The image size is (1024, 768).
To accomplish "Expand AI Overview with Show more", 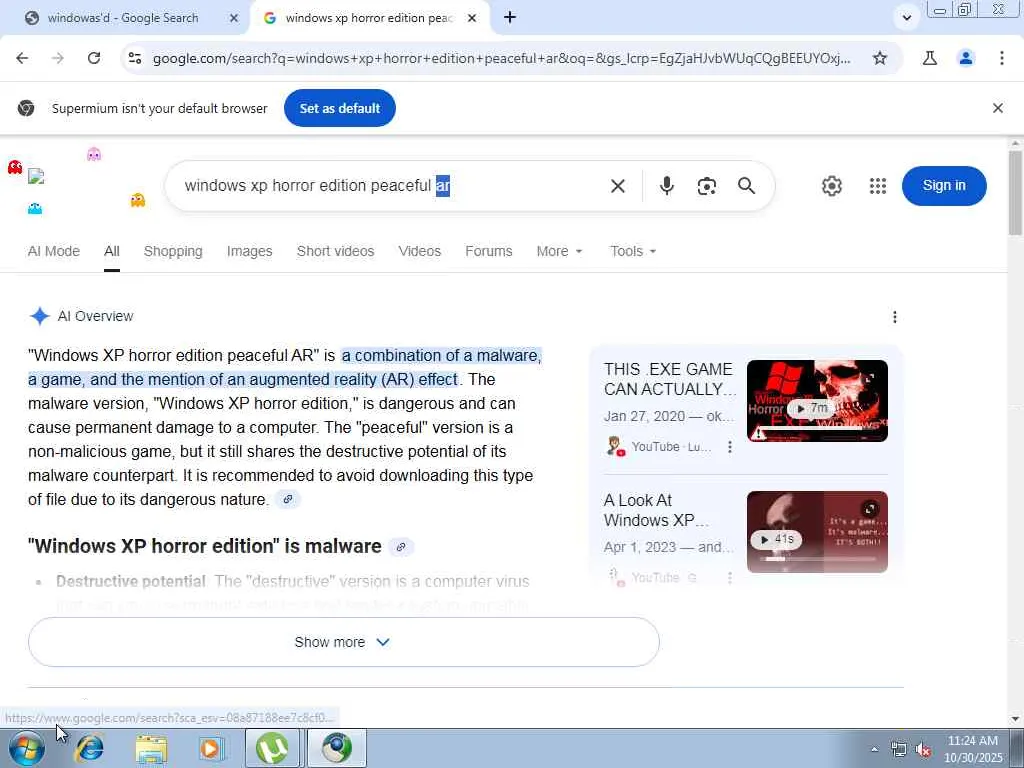I will coord(344,642).
